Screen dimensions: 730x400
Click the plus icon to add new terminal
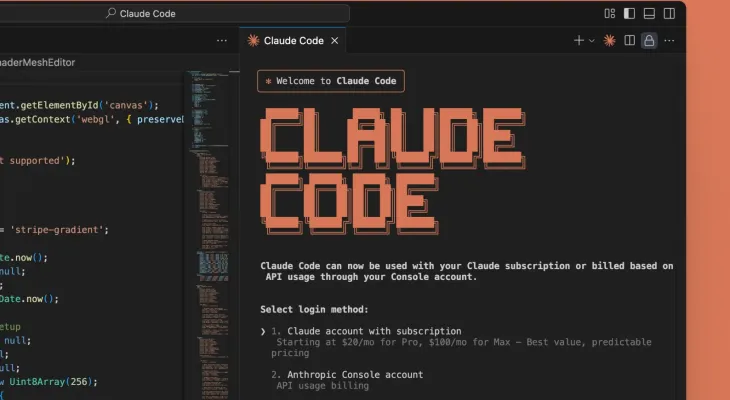click(579, 41)
